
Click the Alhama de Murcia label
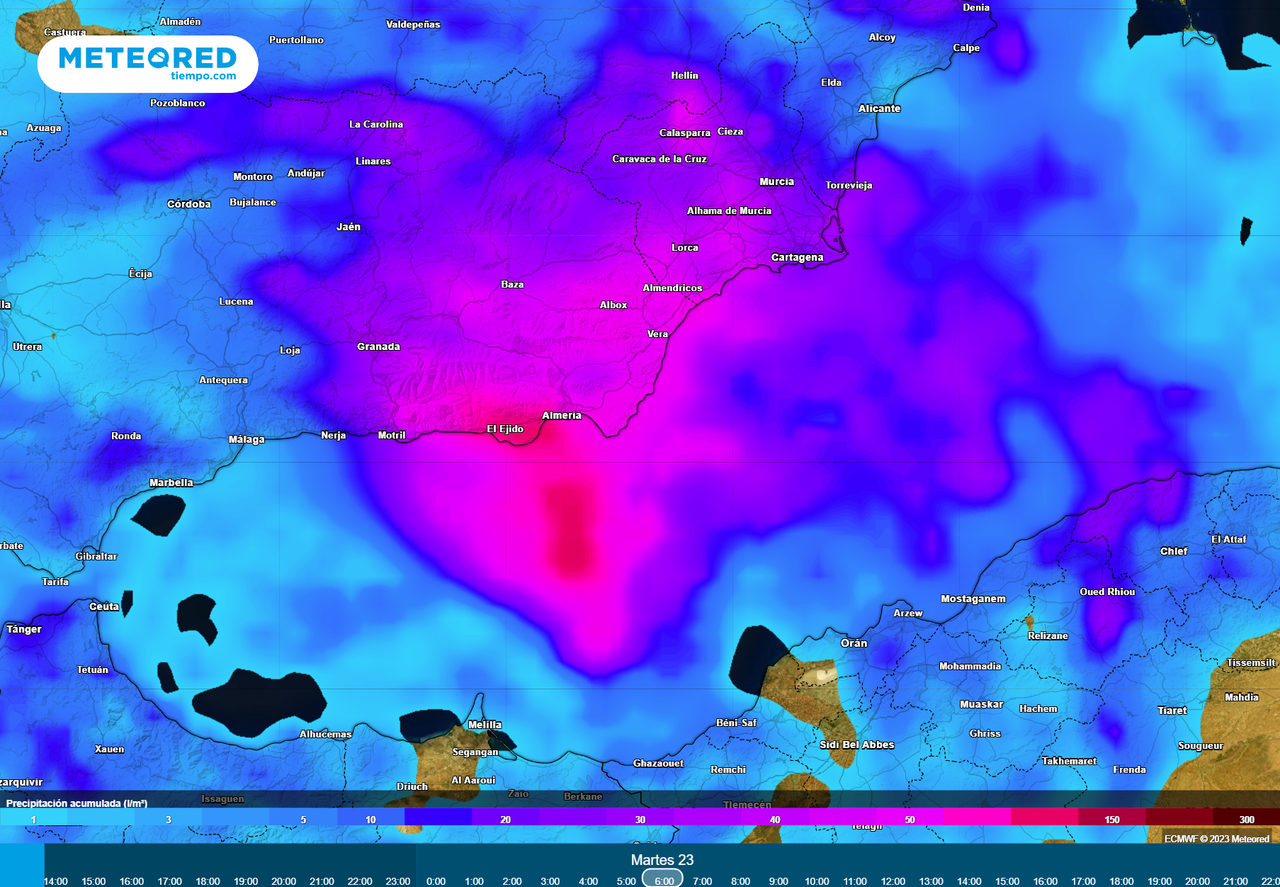[729, 211]
